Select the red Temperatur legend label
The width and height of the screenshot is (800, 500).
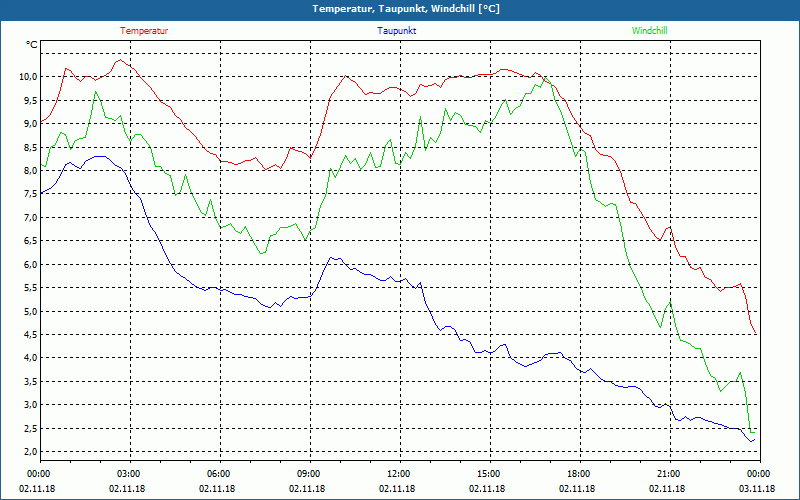point(144,31)
